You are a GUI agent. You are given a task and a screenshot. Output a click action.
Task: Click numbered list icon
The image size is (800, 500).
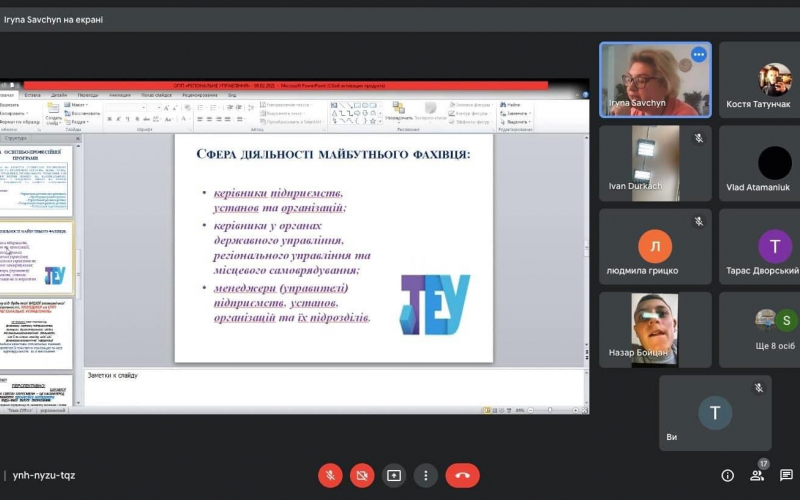(x=215, y=108)
